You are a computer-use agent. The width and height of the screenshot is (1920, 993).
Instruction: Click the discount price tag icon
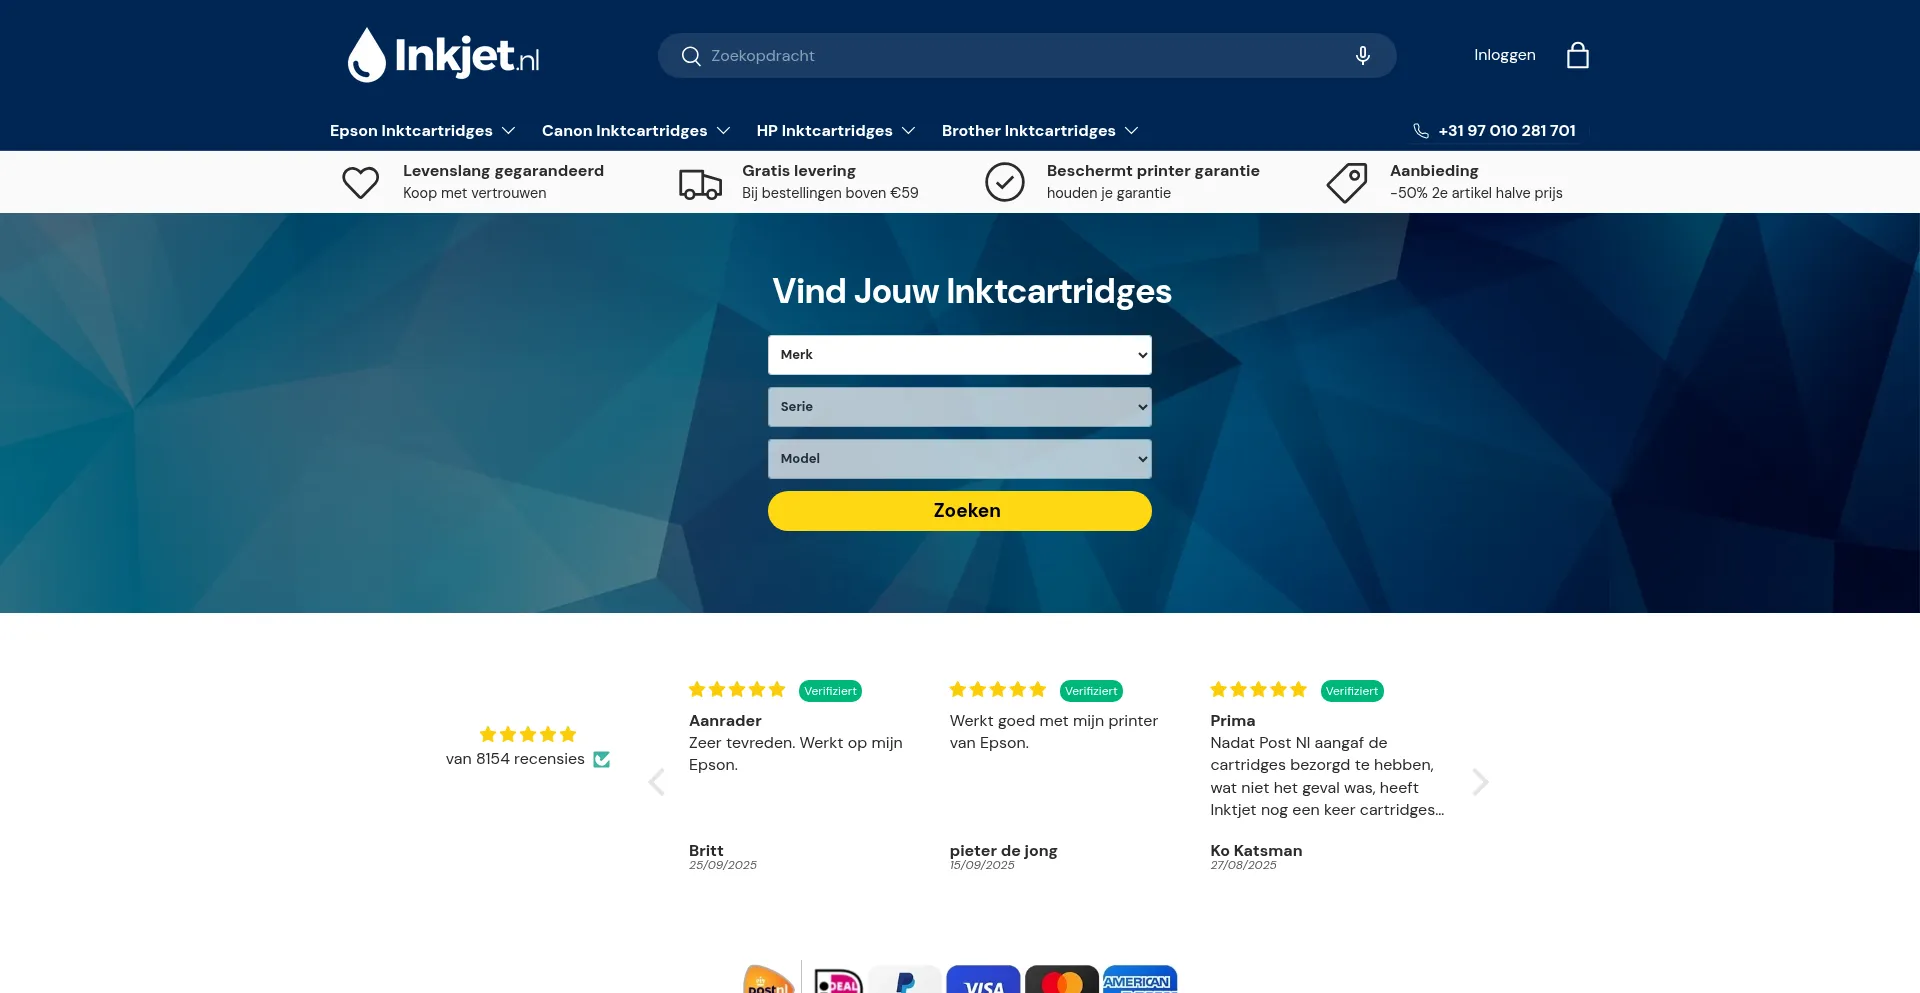(1347, 183)
